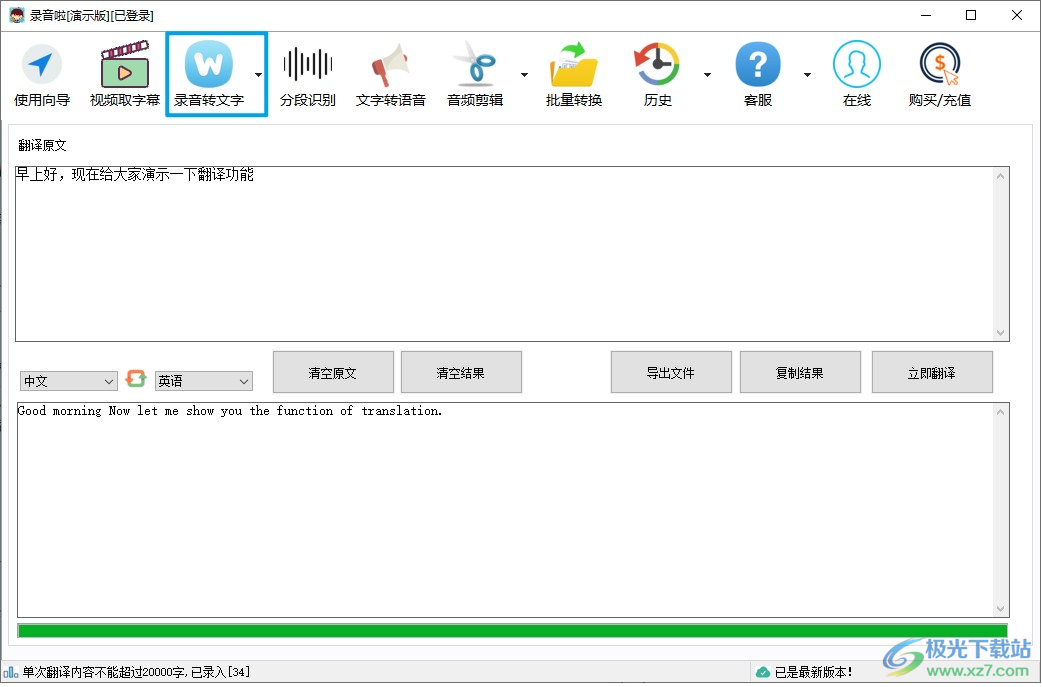Open the 历史 history panel
This screenshot has width=1042, height=687.
[x=658, y=74]
